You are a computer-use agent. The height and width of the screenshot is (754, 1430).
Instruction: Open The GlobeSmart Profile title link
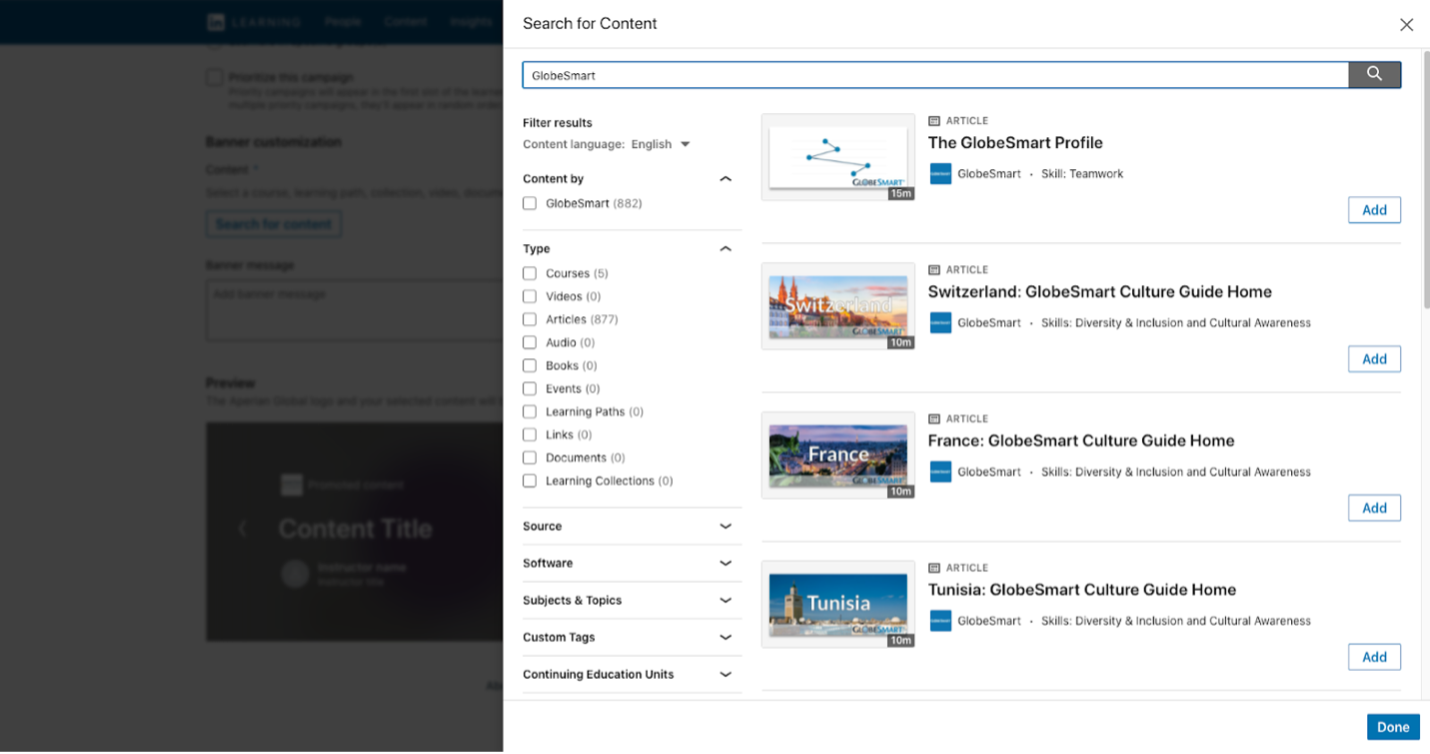(x=1015, y=143)
